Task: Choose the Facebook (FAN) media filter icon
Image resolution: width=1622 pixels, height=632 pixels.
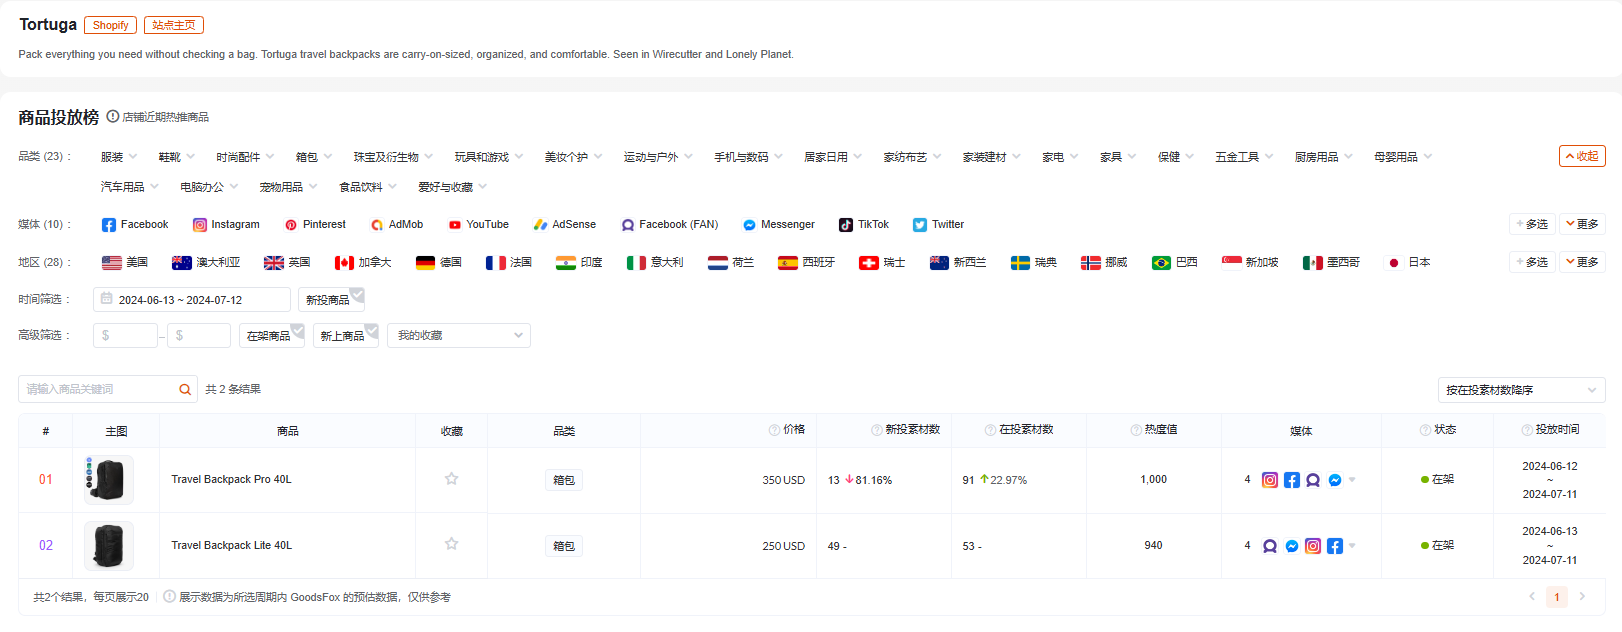Action: point(628,225)
